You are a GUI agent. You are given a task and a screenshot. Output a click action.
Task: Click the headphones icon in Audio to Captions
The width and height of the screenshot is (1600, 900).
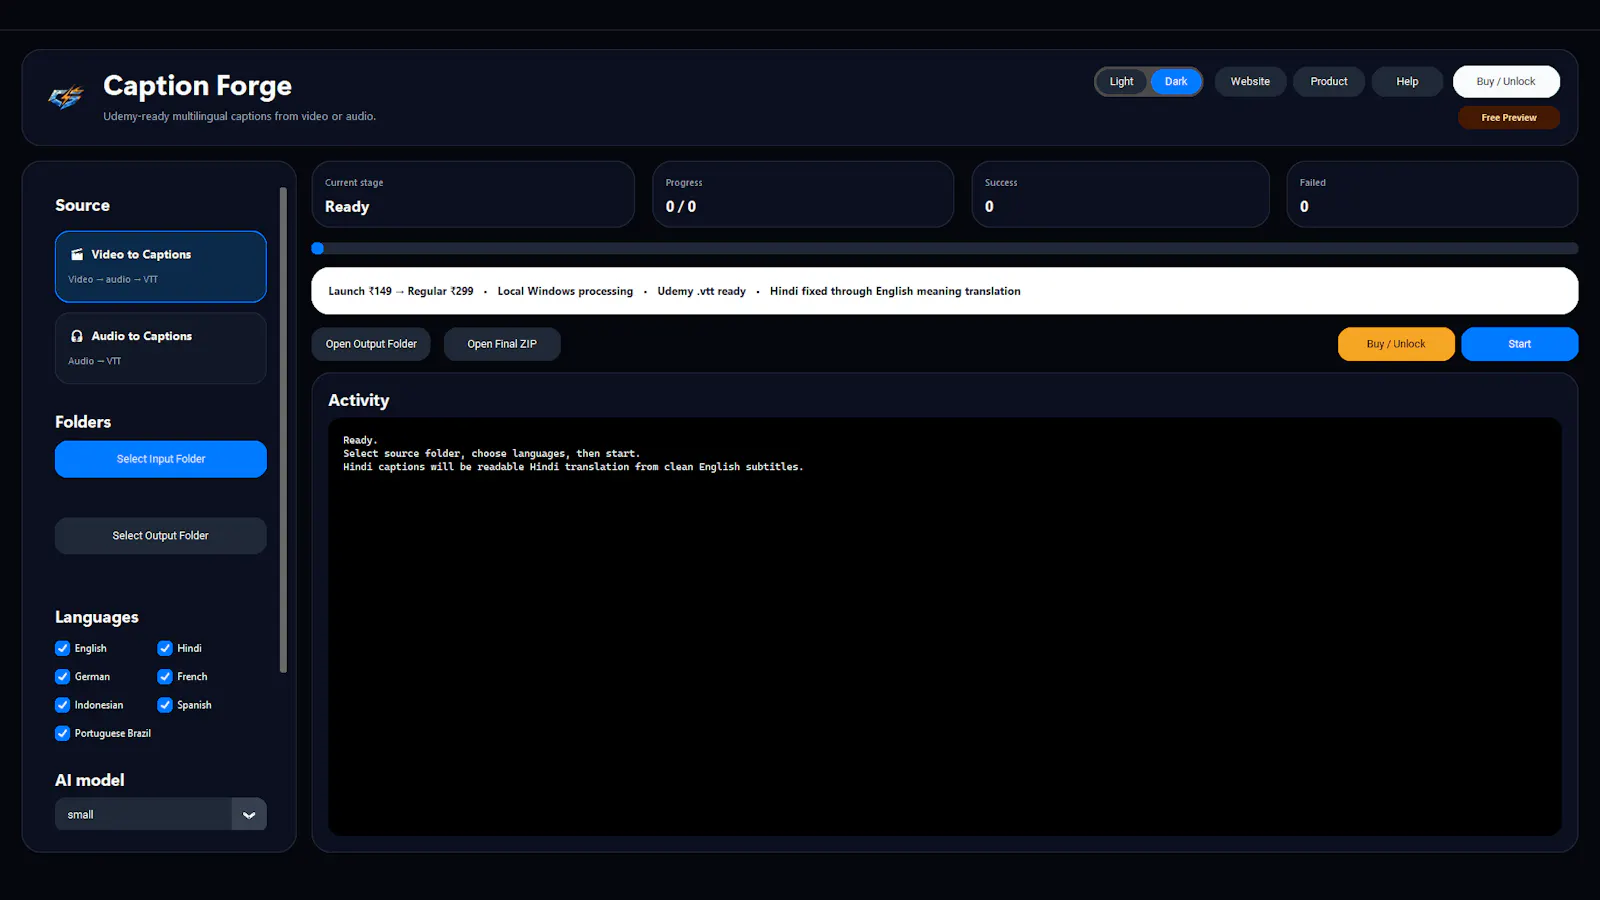coord(77,336)
